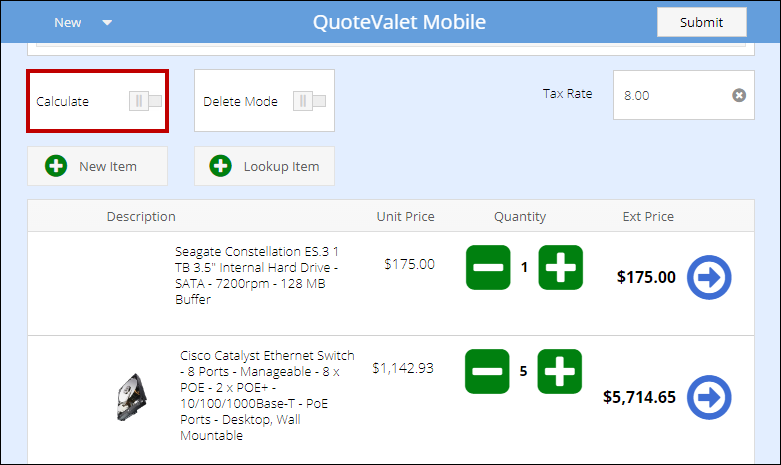Open the New menu in header
The image size is (781, 465).
68,22
